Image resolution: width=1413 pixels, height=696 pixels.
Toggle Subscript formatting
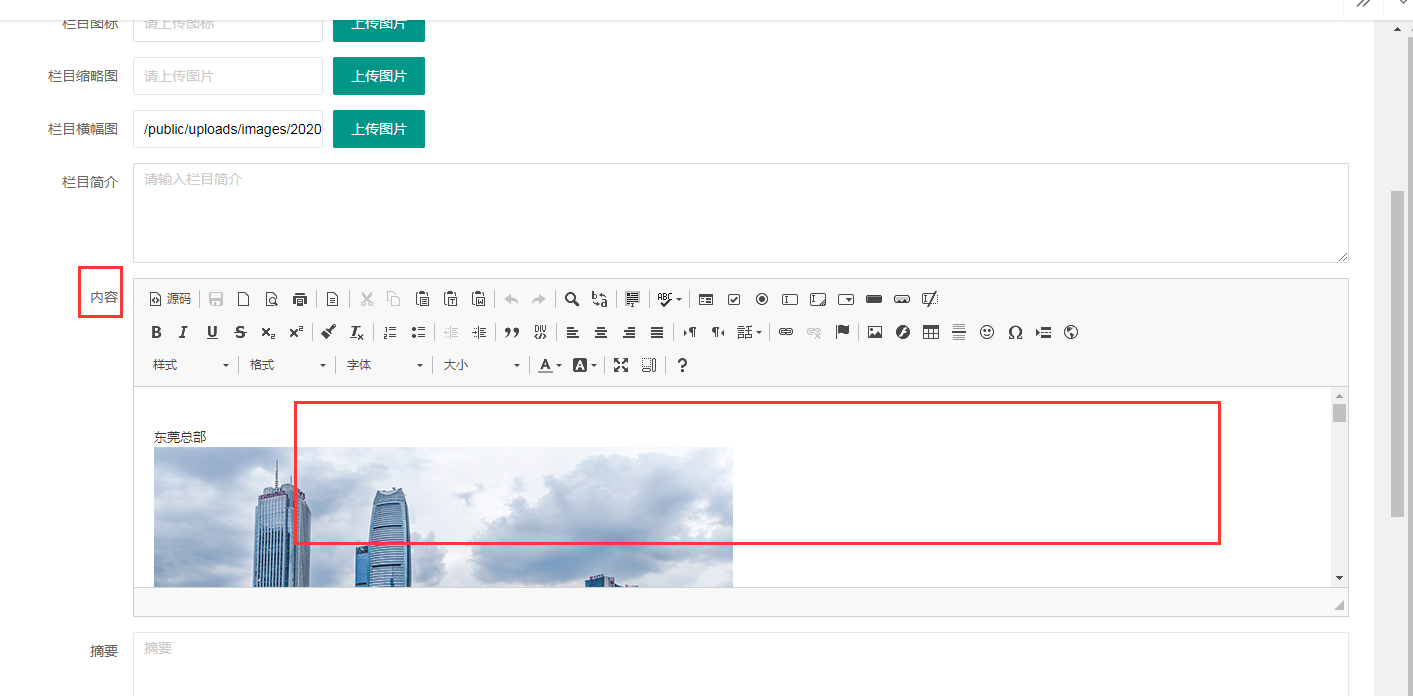[268, 332]
